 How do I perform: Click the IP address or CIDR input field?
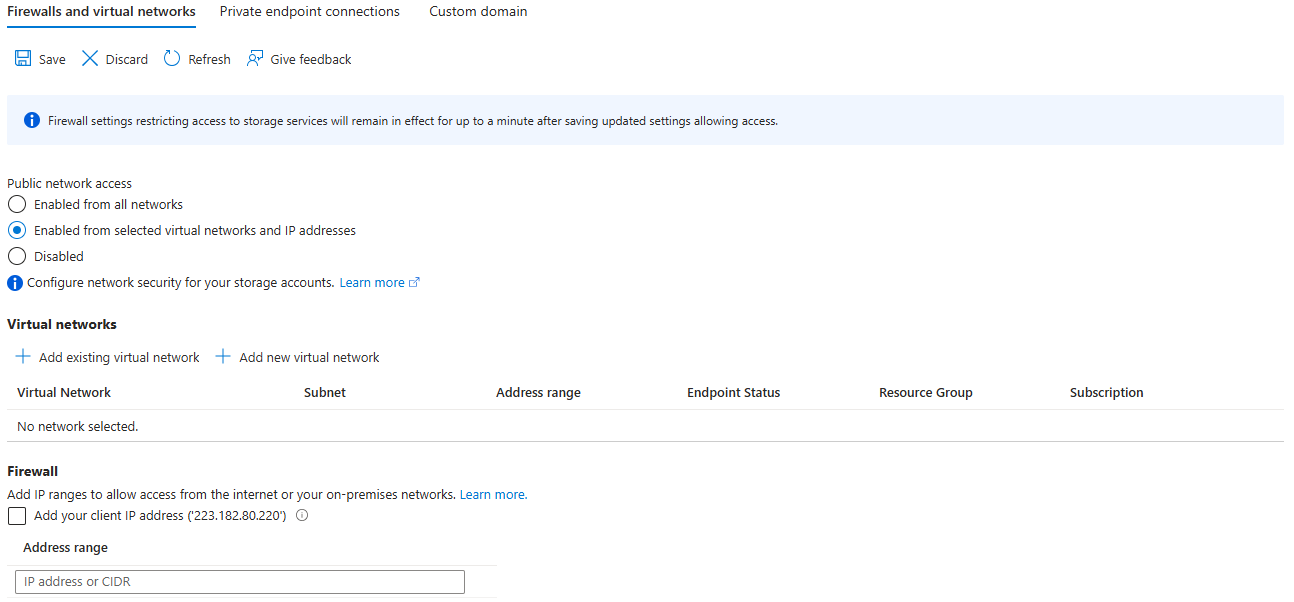click(x=240, y=581)
